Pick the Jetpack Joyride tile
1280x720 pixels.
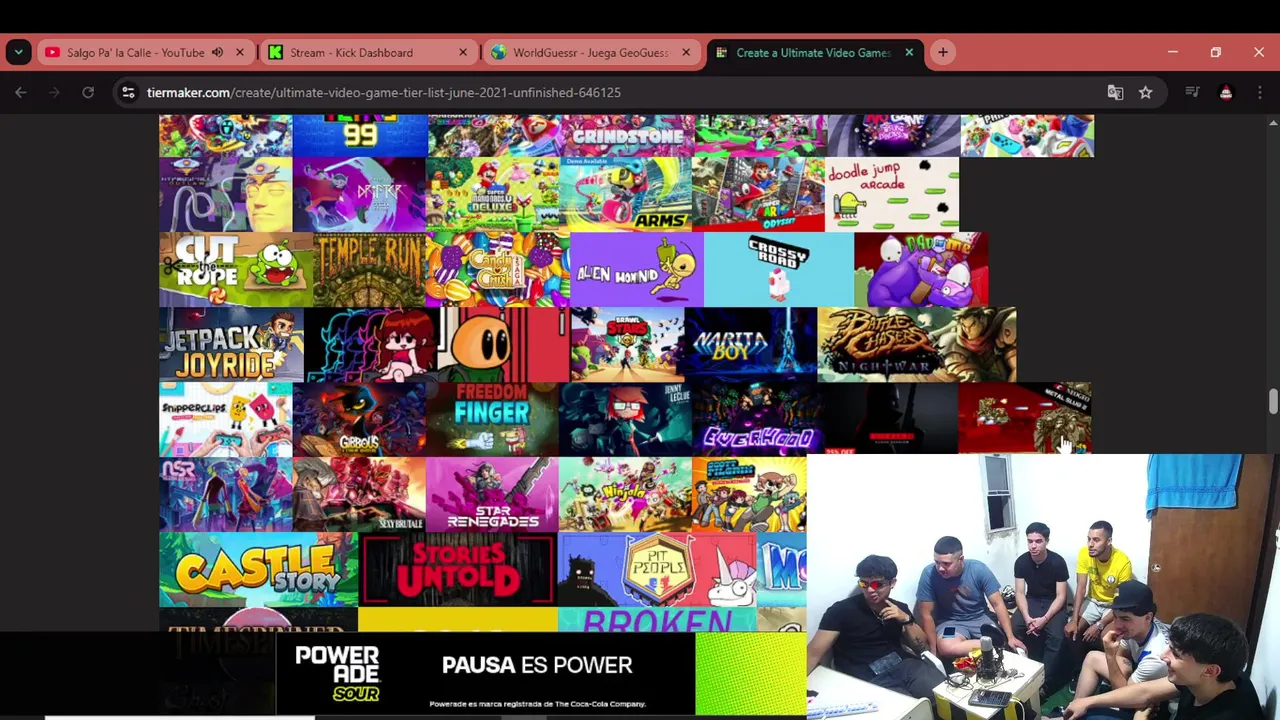(x=231, y=344)
